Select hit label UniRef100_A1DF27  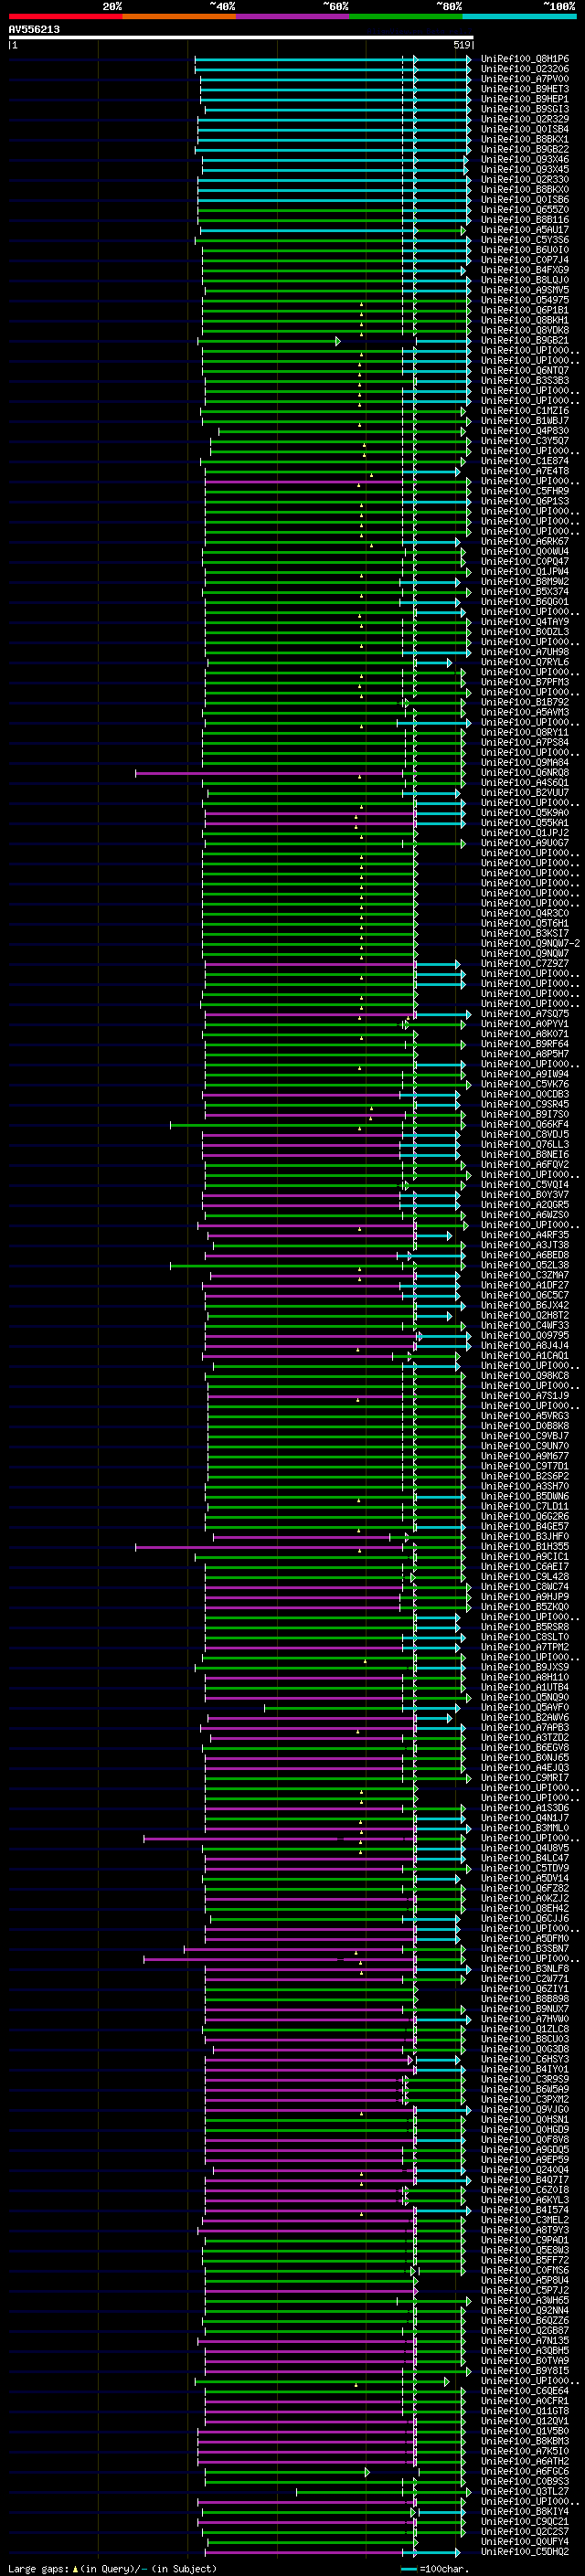[x=525, y=1285]
